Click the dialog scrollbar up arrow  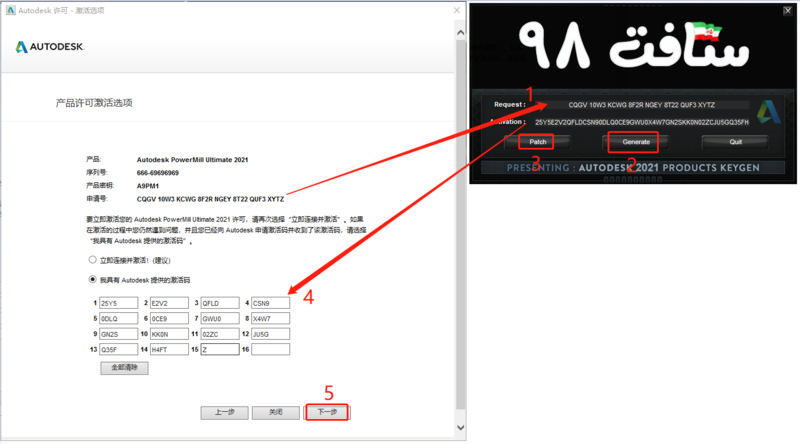[460, 33]
